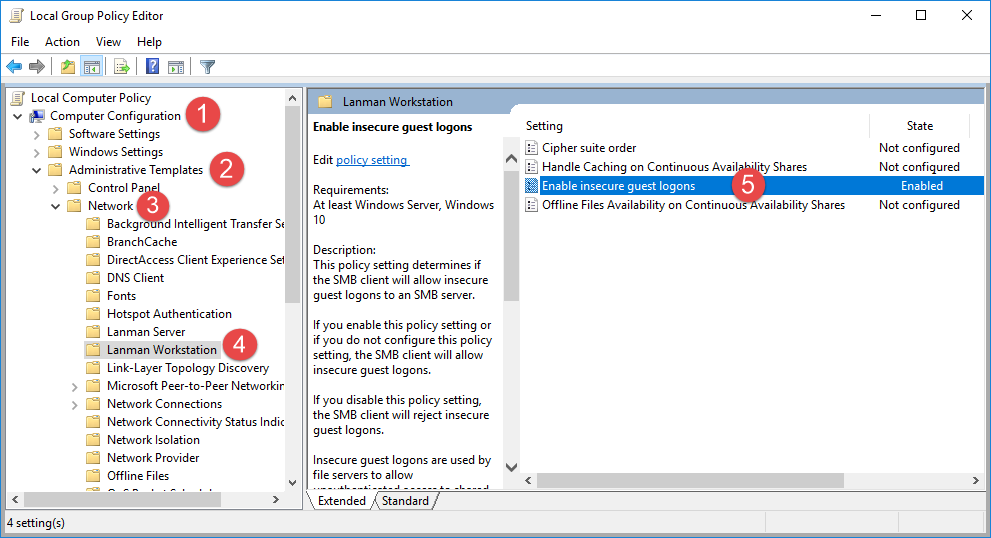The width and height of the screenshot is (991, 538).
Task: Select Link-Layer Topology Discovery folder
Action: 188,367
